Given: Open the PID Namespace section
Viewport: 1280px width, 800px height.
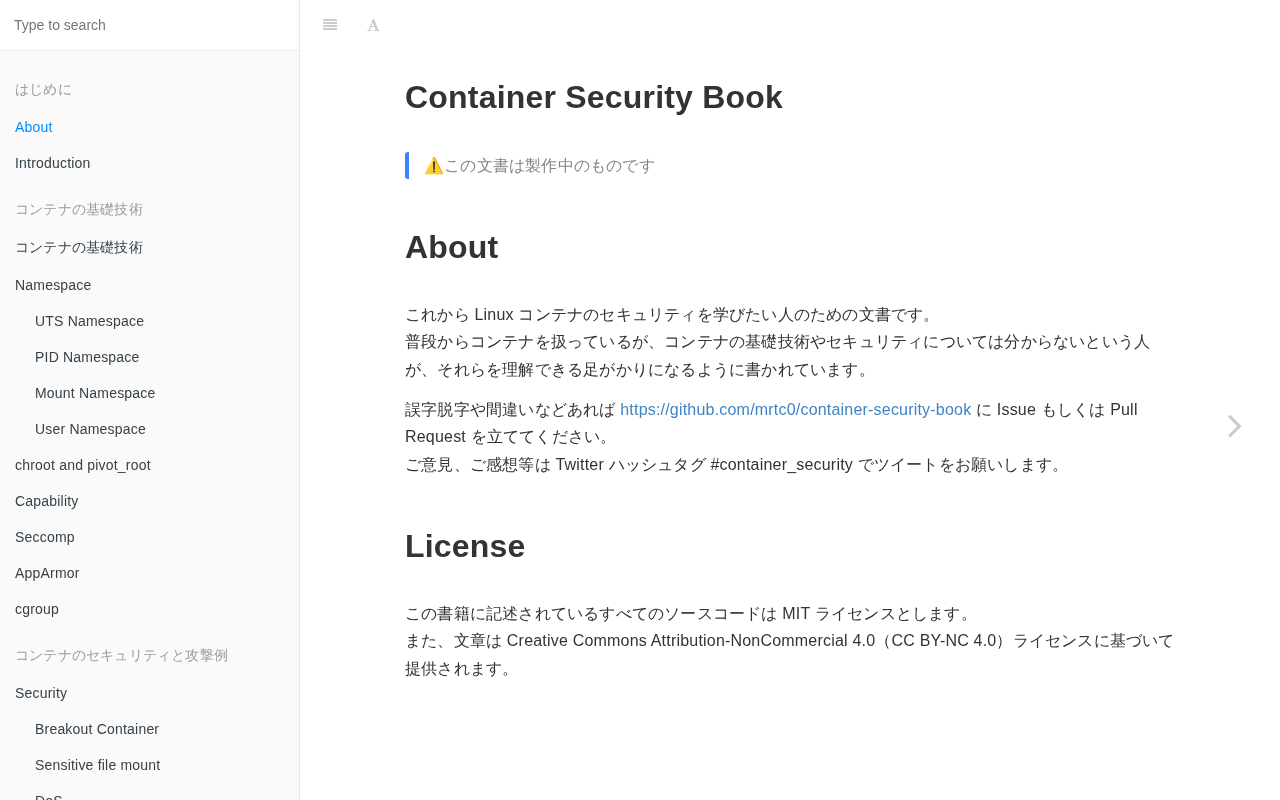Looking at the screenshot, I should point(87,357).
